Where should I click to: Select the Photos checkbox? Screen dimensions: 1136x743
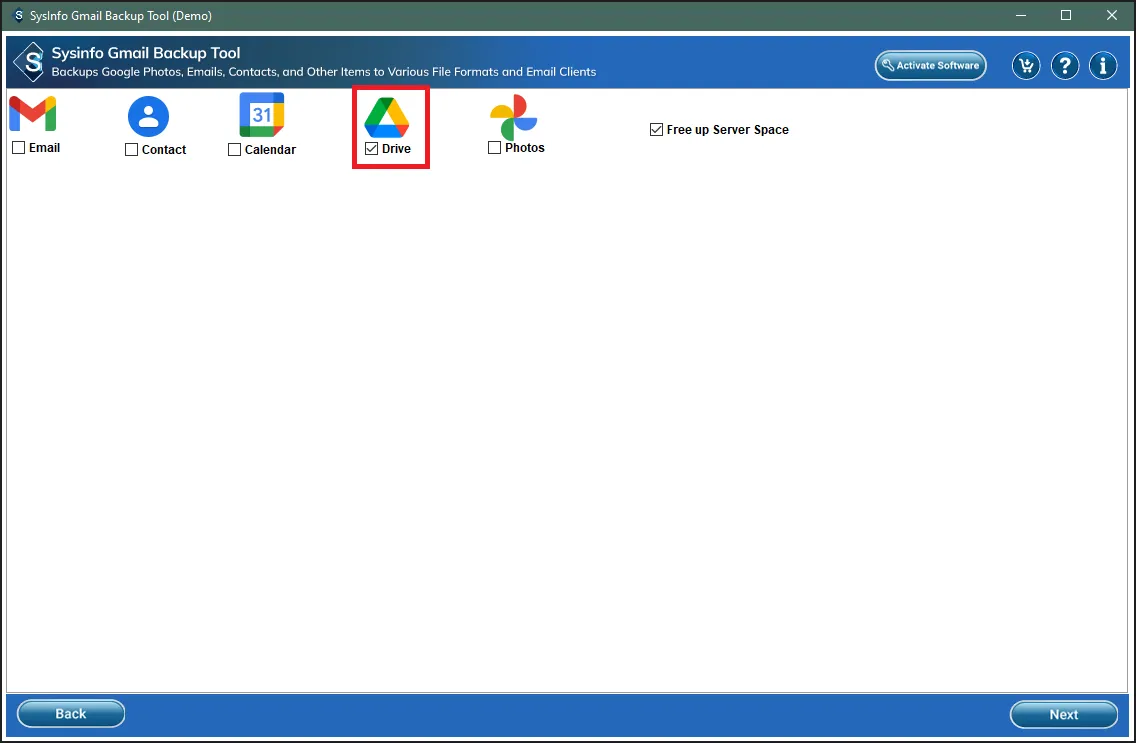tap(495, 148)
